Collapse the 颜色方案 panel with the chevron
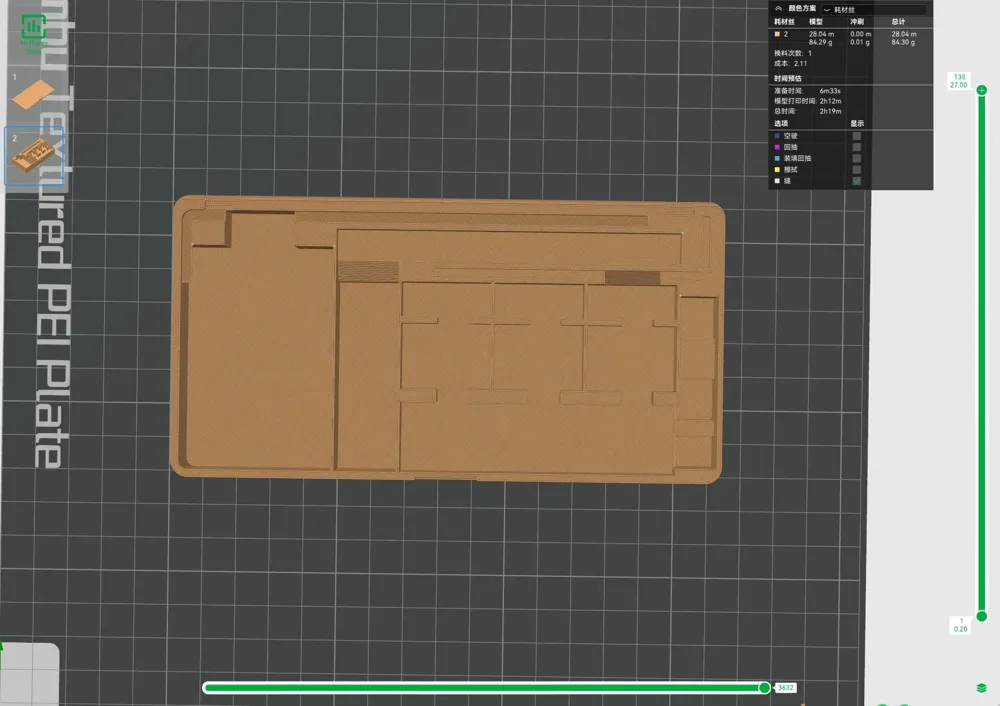This screenshot has height=706, width=1000. coord(778,8)
